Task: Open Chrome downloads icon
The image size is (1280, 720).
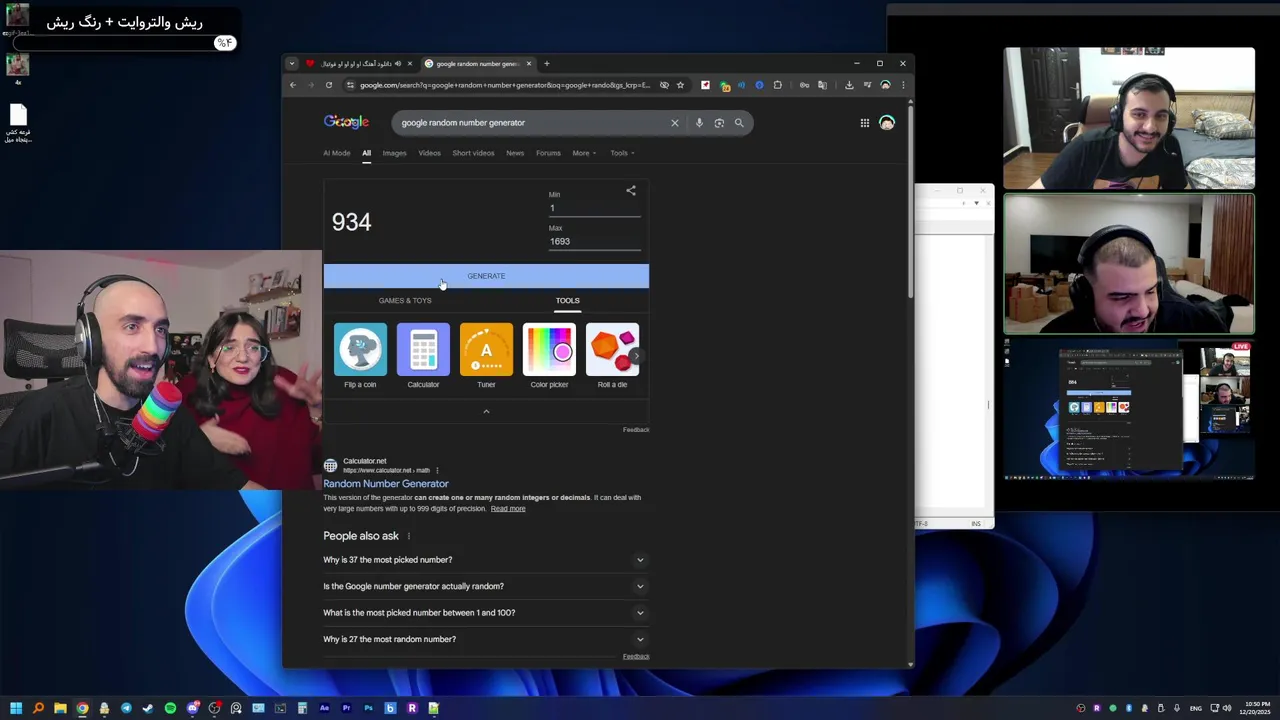Action: (849, 85)
